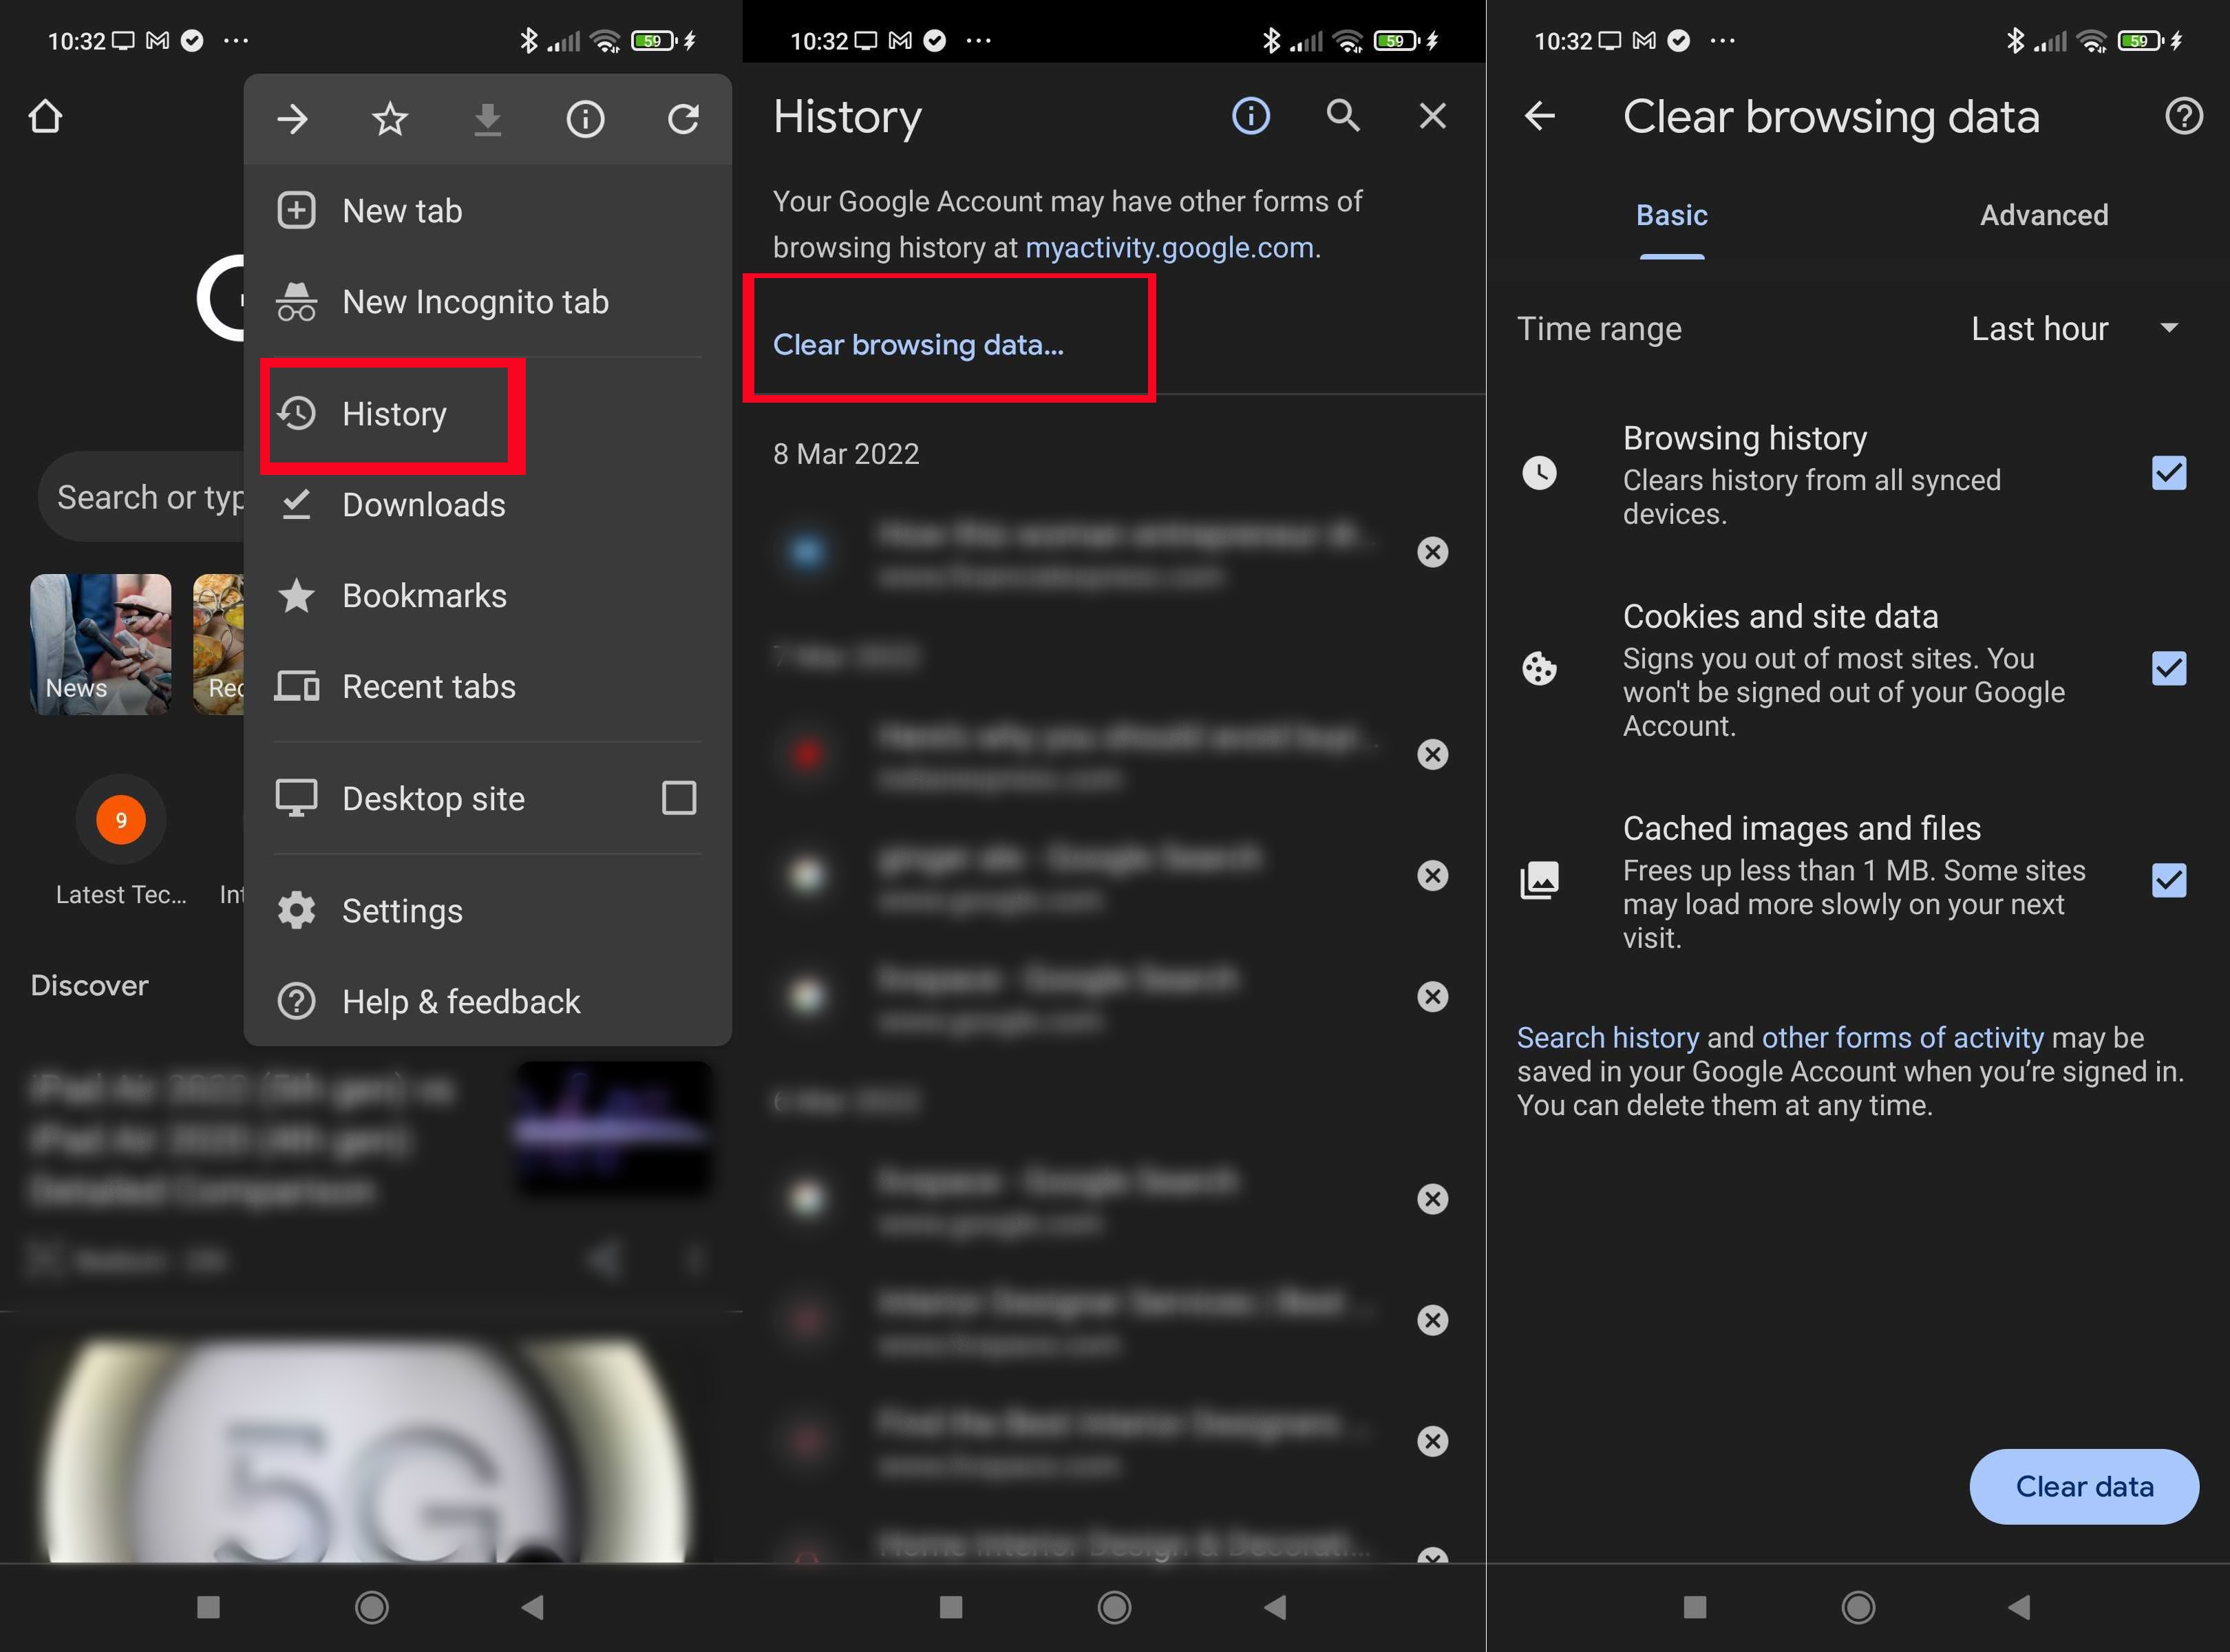Open Help & feedback
2230x1652 pixels.
click(x=487, y=1002)
